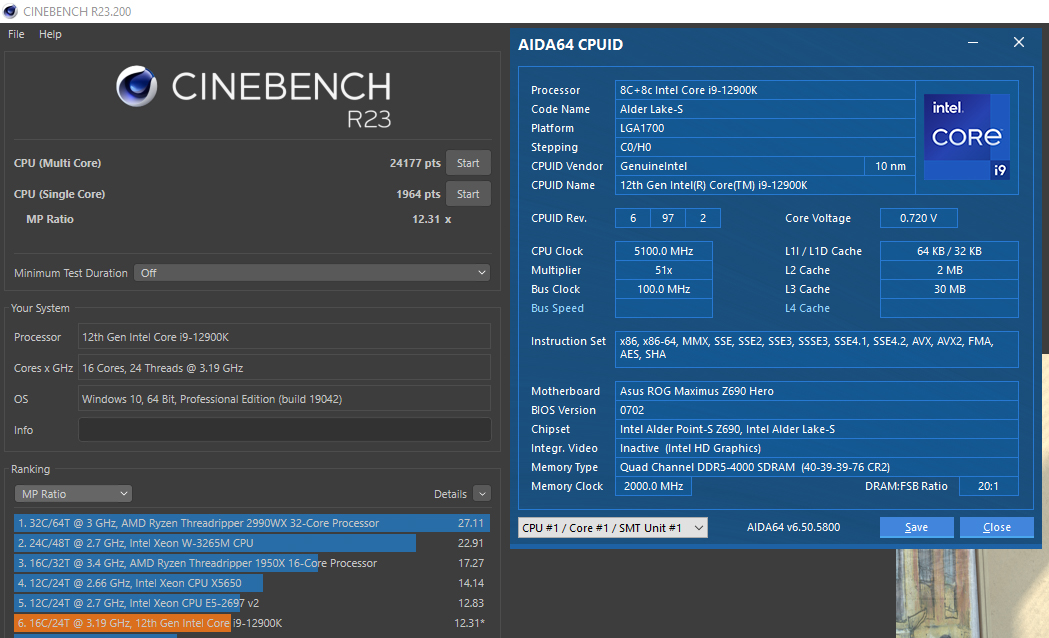
Task: Click the Cinebench title bar app icon
Action: [x=10, y=11]
